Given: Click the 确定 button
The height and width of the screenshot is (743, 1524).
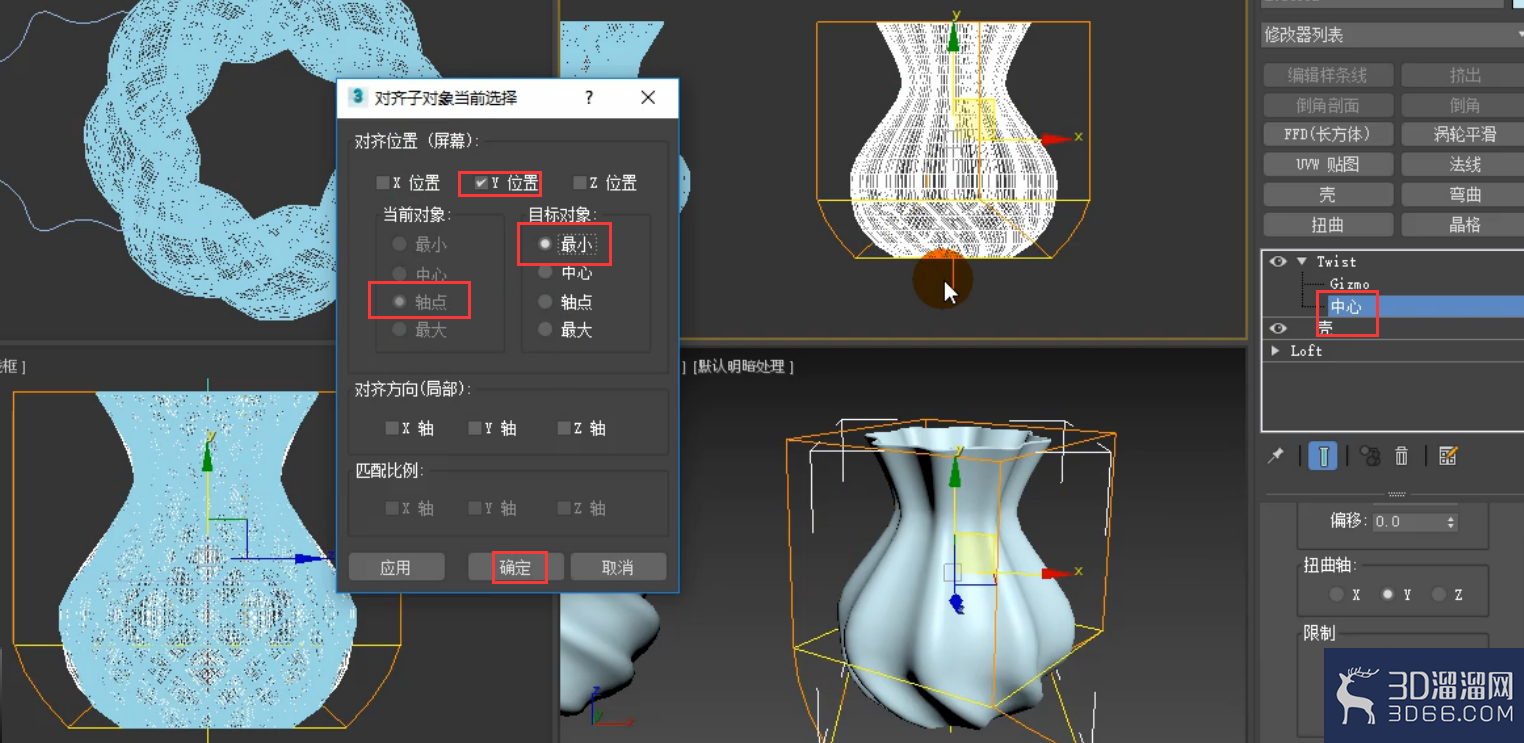Looking at the screenshot, I should [516, 567].
